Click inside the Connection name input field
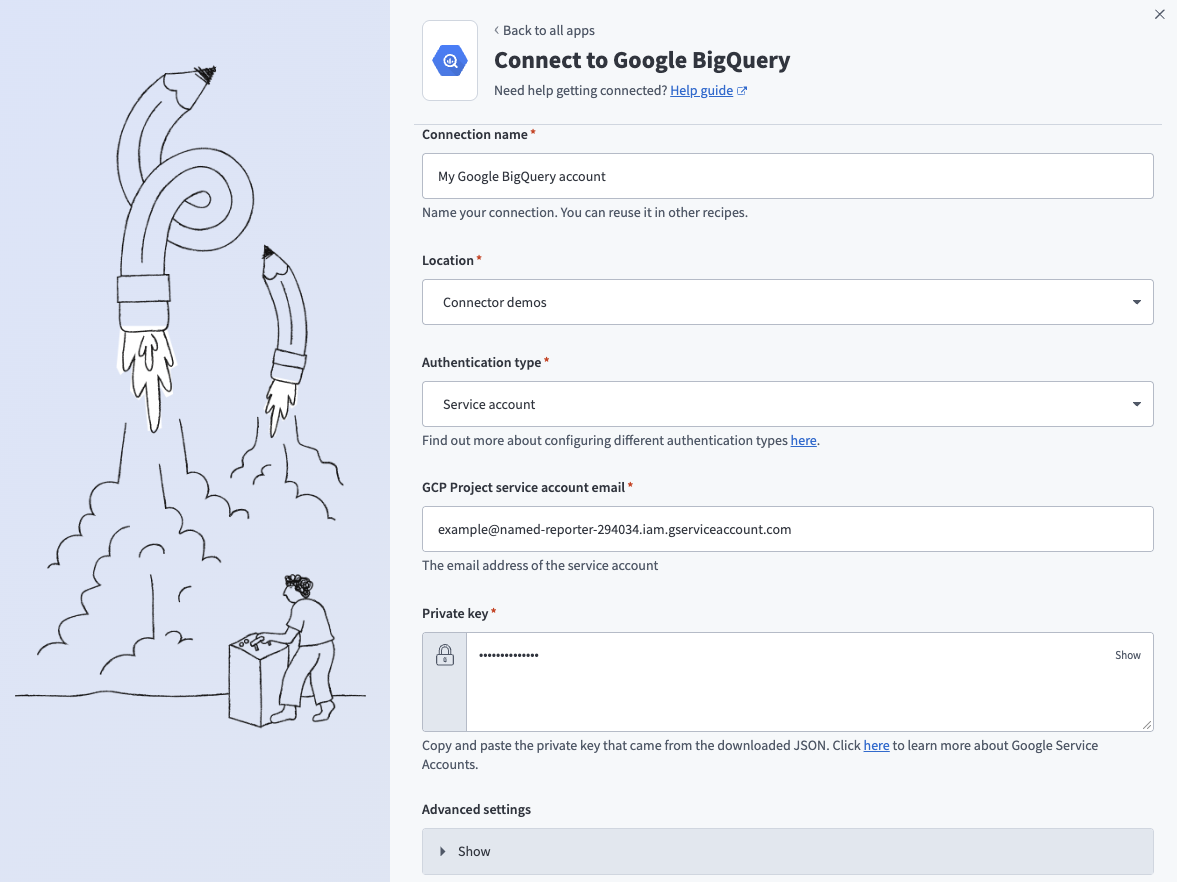 pyautogui.click(x=787, y=175)
